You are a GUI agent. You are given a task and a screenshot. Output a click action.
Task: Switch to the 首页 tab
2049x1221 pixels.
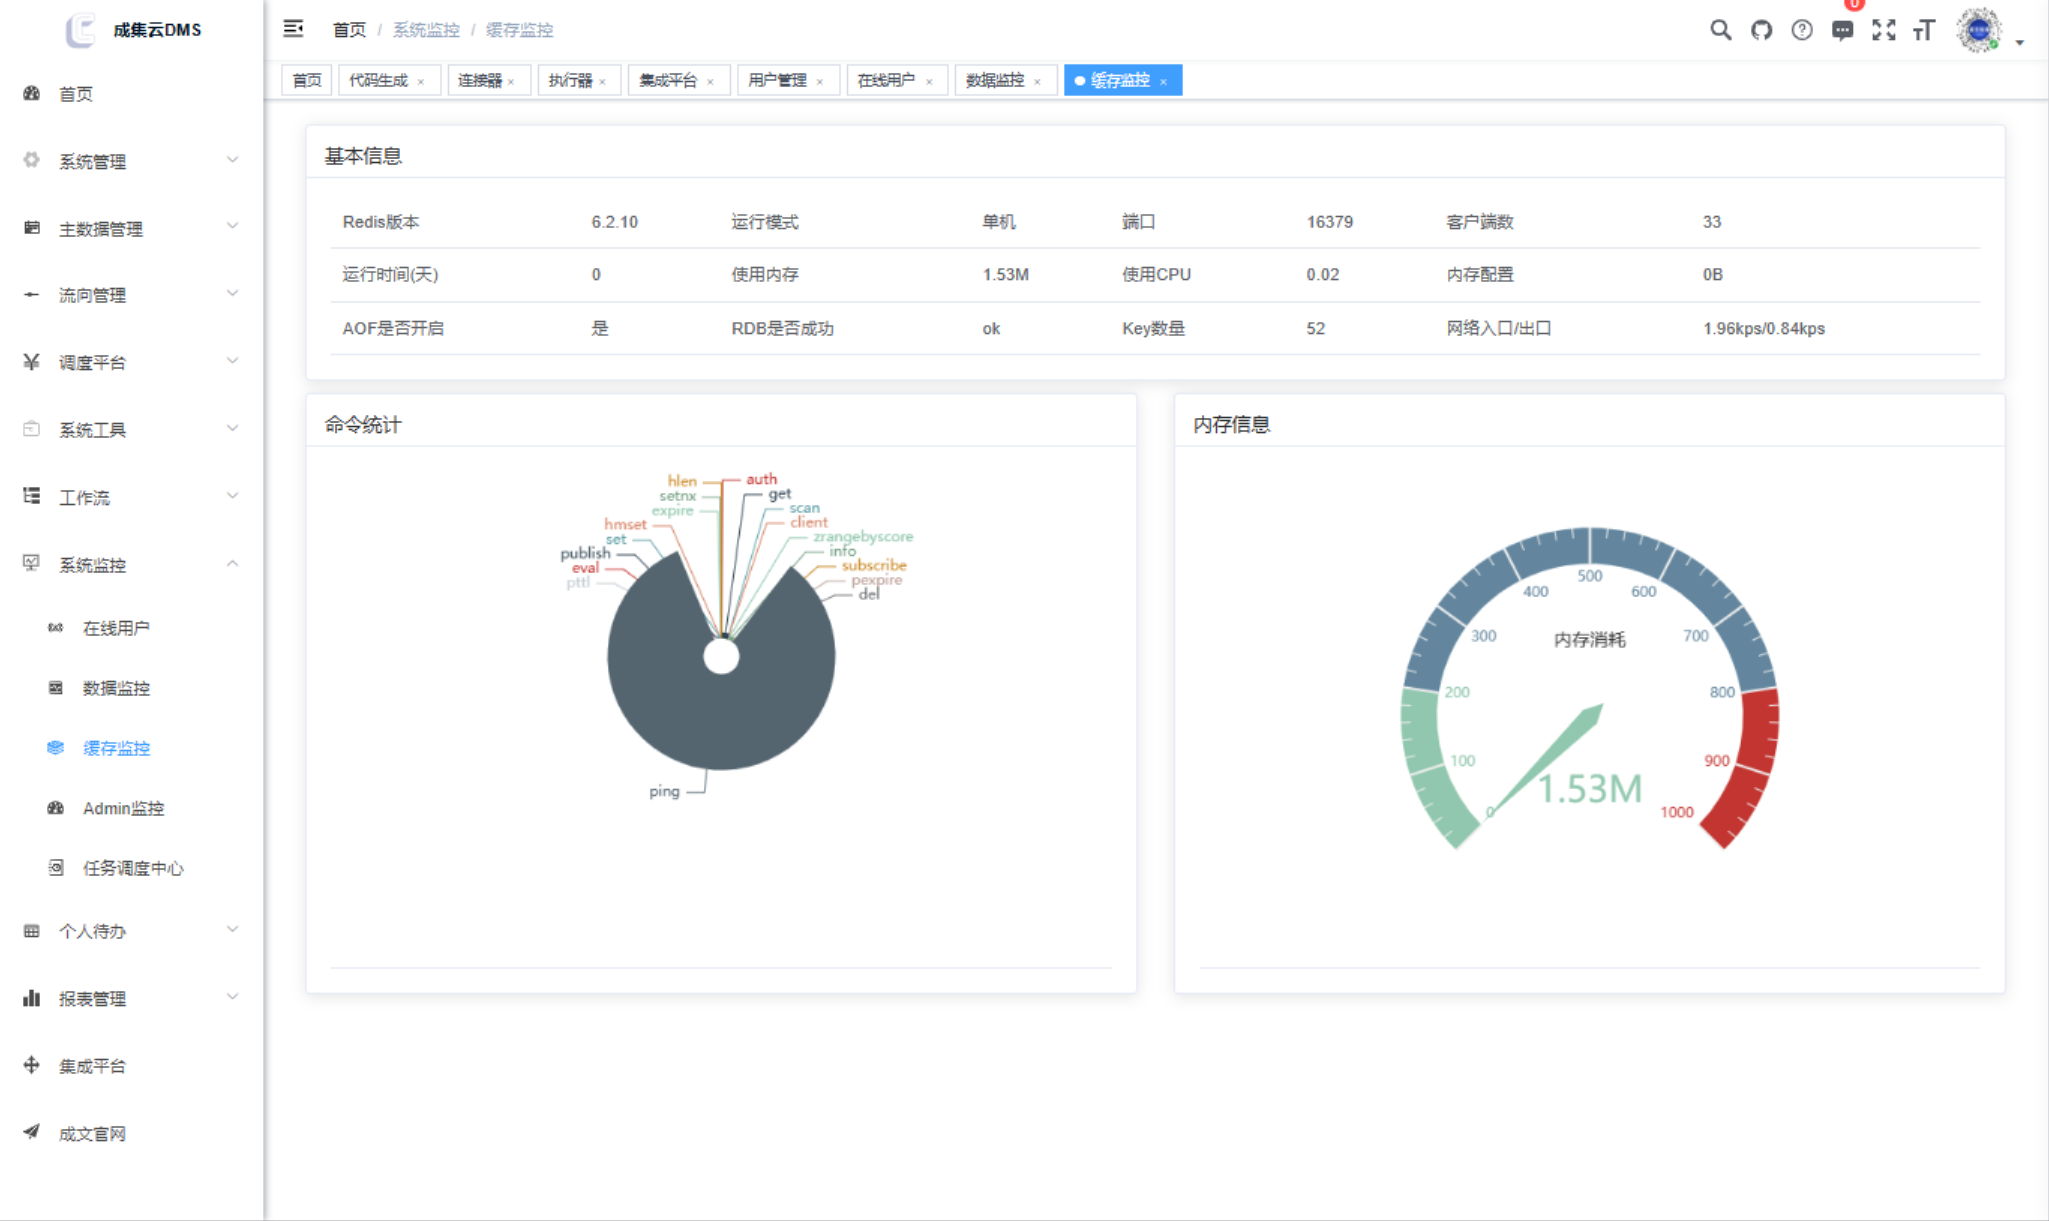pyautogui.click(x=307, y=80)
